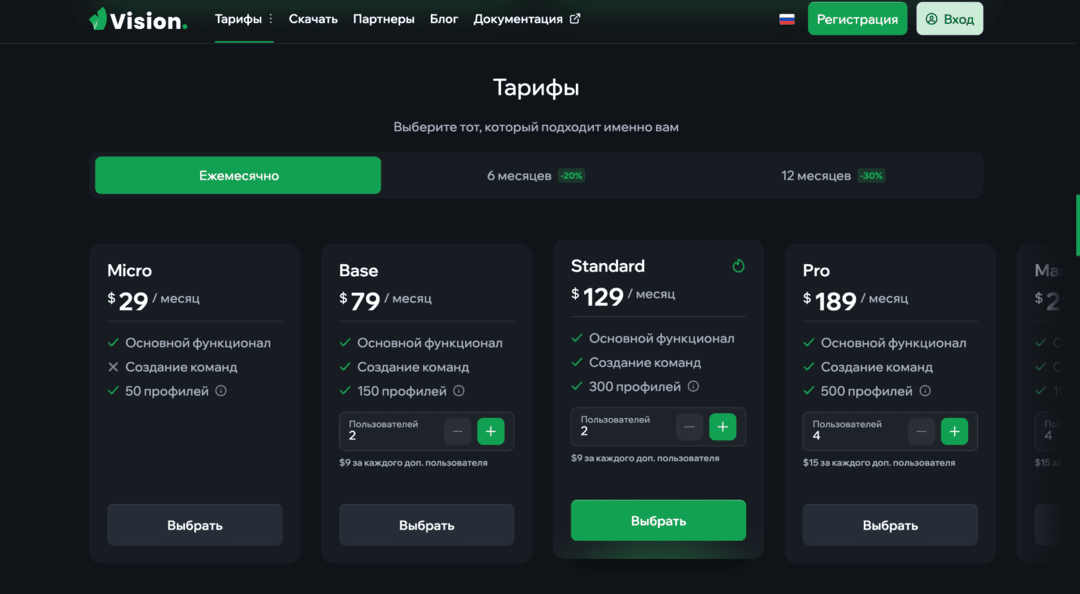The width and height of the screenshot is (1080, 594).
Task: Switch to 12 месяцев billing
Action: [833, 176]
